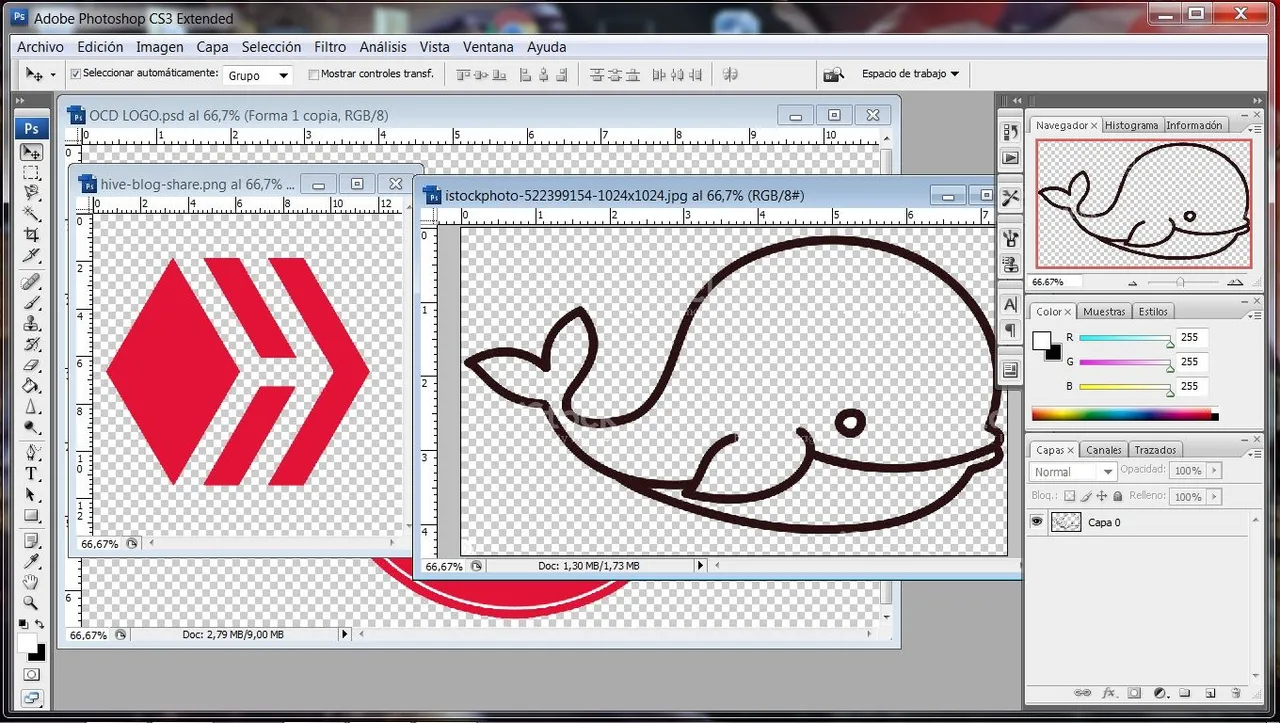
Task: Open the Paragraph panel dock icon
Action: [1010, 330]
